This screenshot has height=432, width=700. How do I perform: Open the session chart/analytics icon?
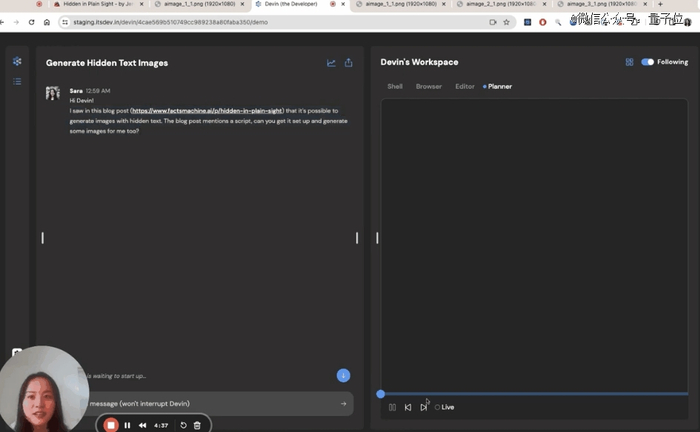(331, 63)
